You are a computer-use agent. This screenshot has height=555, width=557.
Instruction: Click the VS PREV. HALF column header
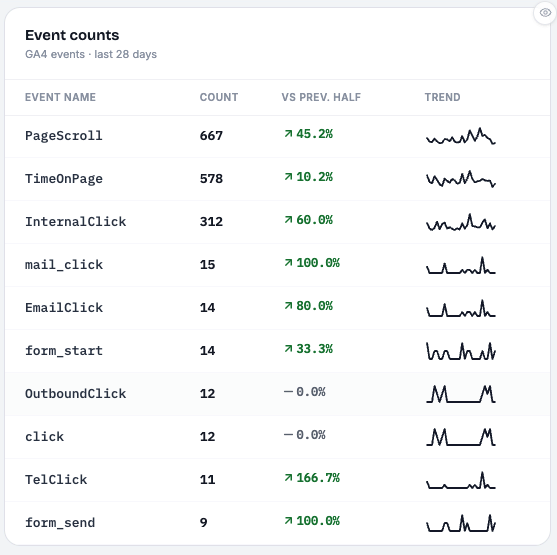(321, 97)
